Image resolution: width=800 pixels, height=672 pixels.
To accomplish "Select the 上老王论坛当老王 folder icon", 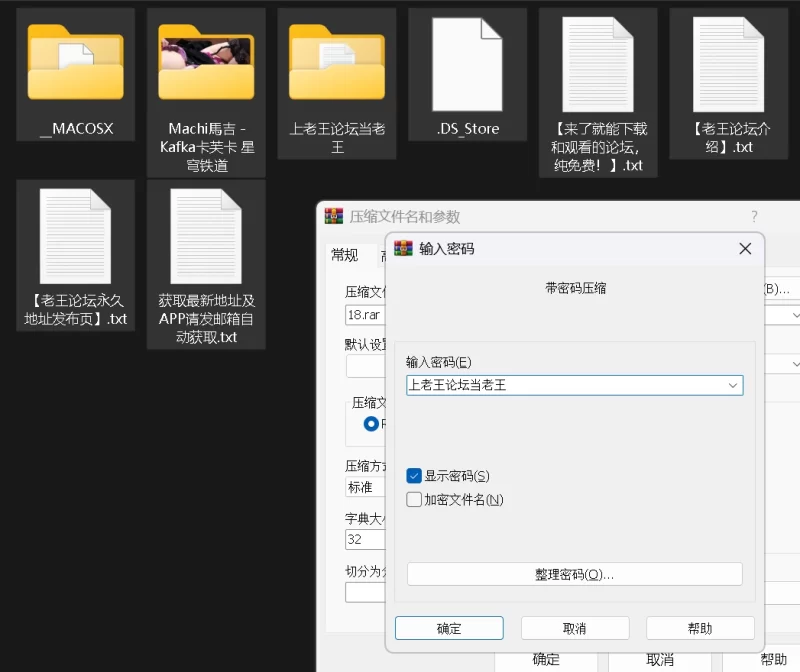I will click(x=337, y=64).
